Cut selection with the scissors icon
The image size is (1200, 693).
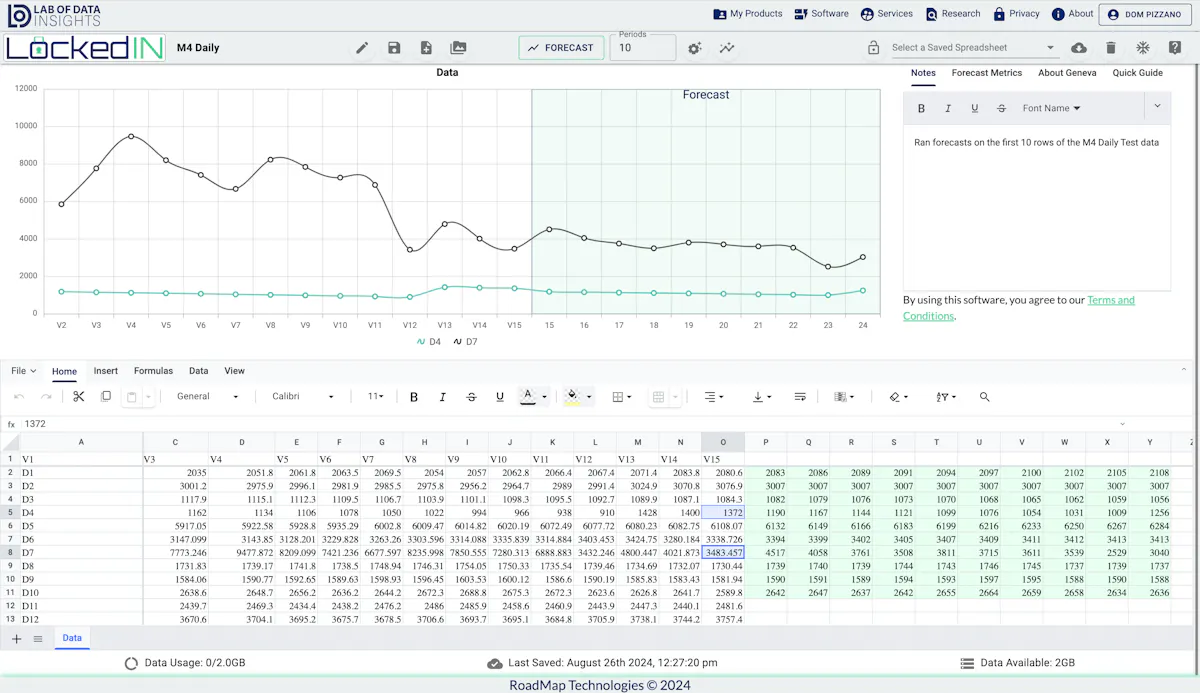pos(79,397)
